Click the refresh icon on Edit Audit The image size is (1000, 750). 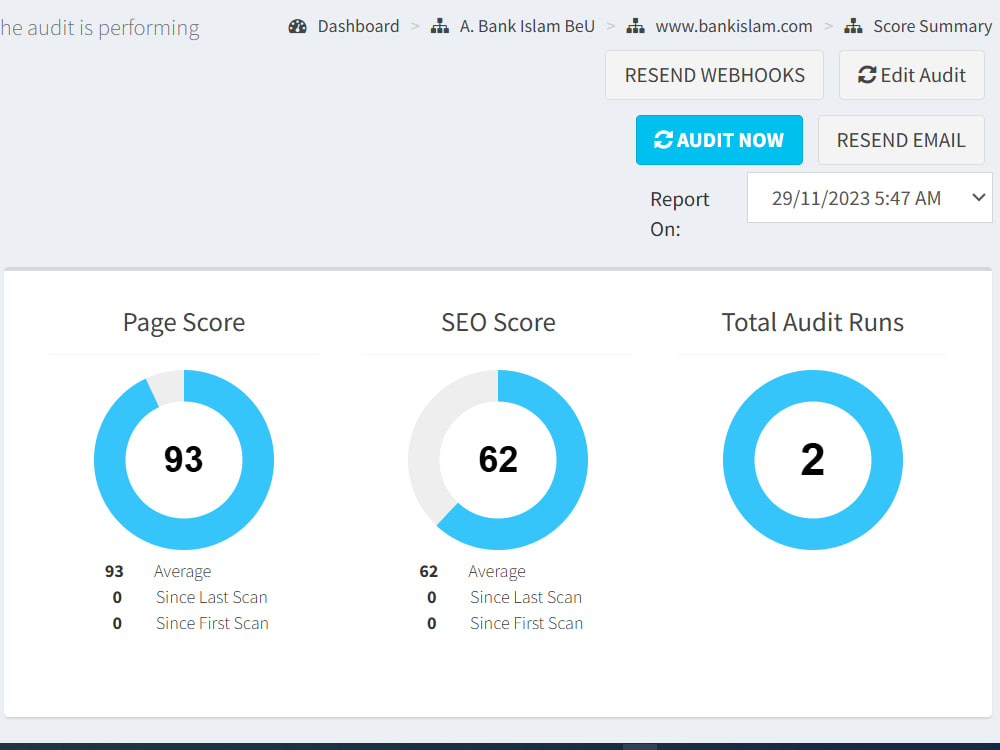(867, 75)
